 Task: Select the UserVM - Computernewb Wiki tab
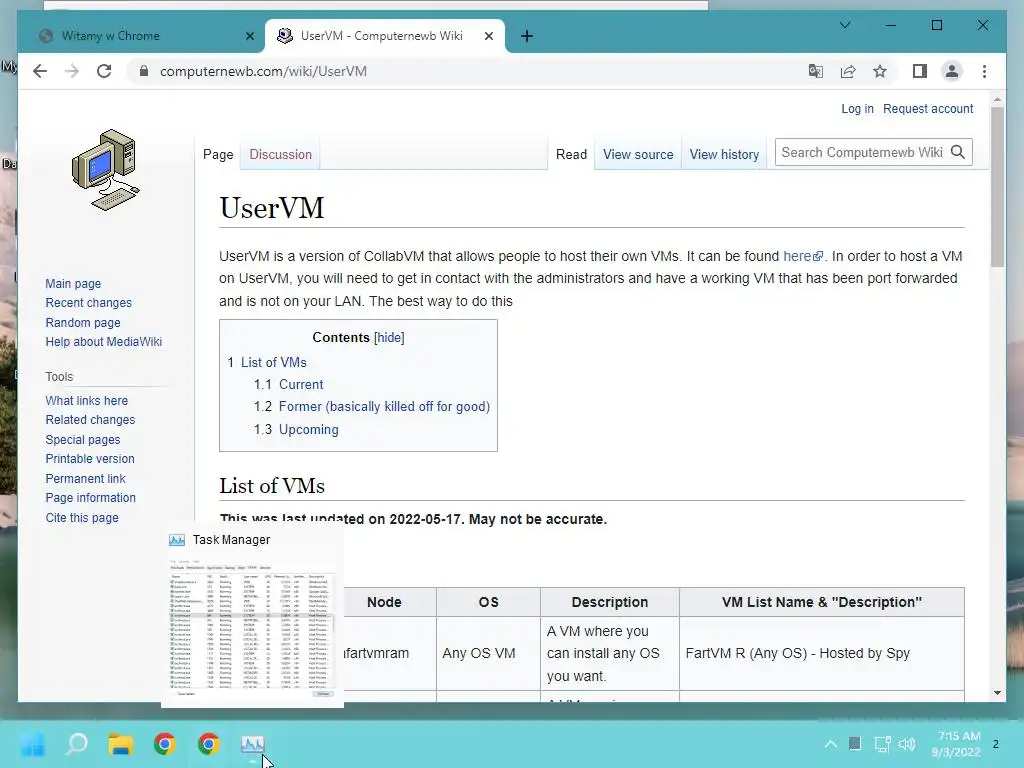pyautogui.click(x=384, y=36)
